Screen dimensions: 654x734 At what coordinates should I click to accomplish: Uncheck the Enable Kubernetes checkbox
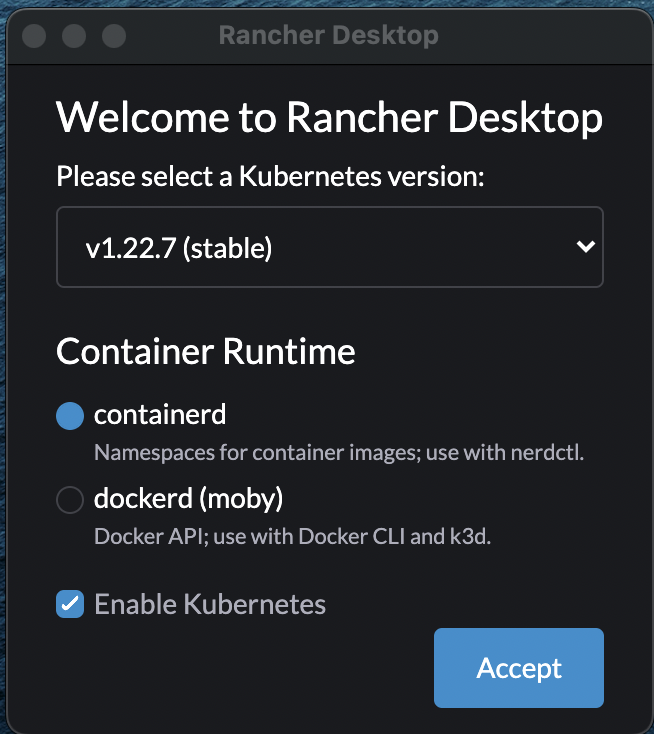coord(70,604)
